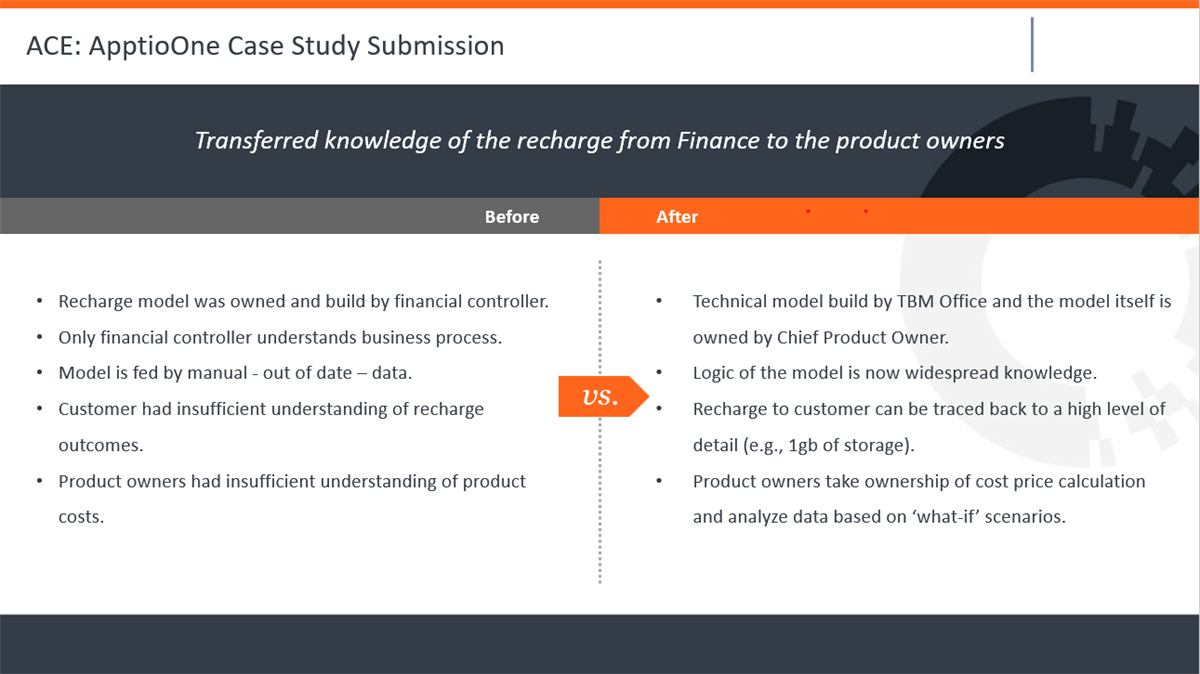Click the dark footer bar
Viewport: 1200px width, 674px height.
(600, 644)
